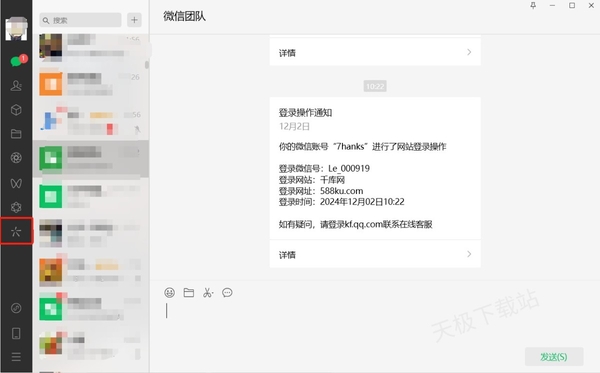Image resolution: width=600 pixels, height=373 pixels.
Task: Click the 10:22 timestamp label
Action: point(375,86)
